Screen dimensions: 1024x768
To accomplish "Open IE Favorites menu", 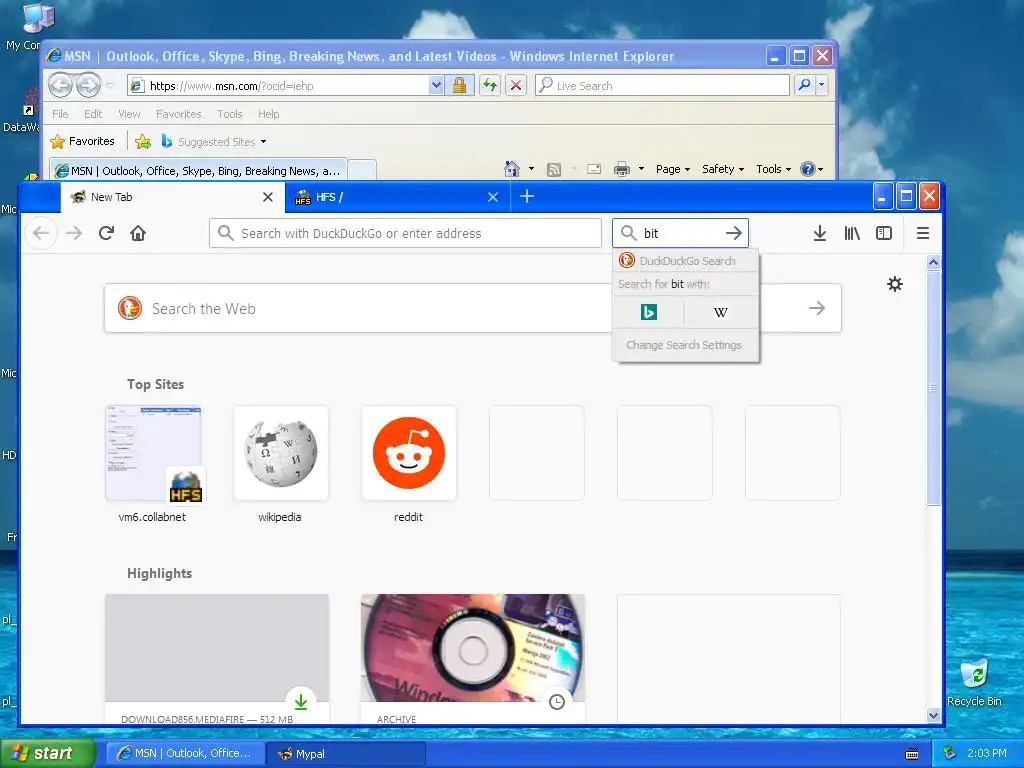I will click(x=178, y=114).
